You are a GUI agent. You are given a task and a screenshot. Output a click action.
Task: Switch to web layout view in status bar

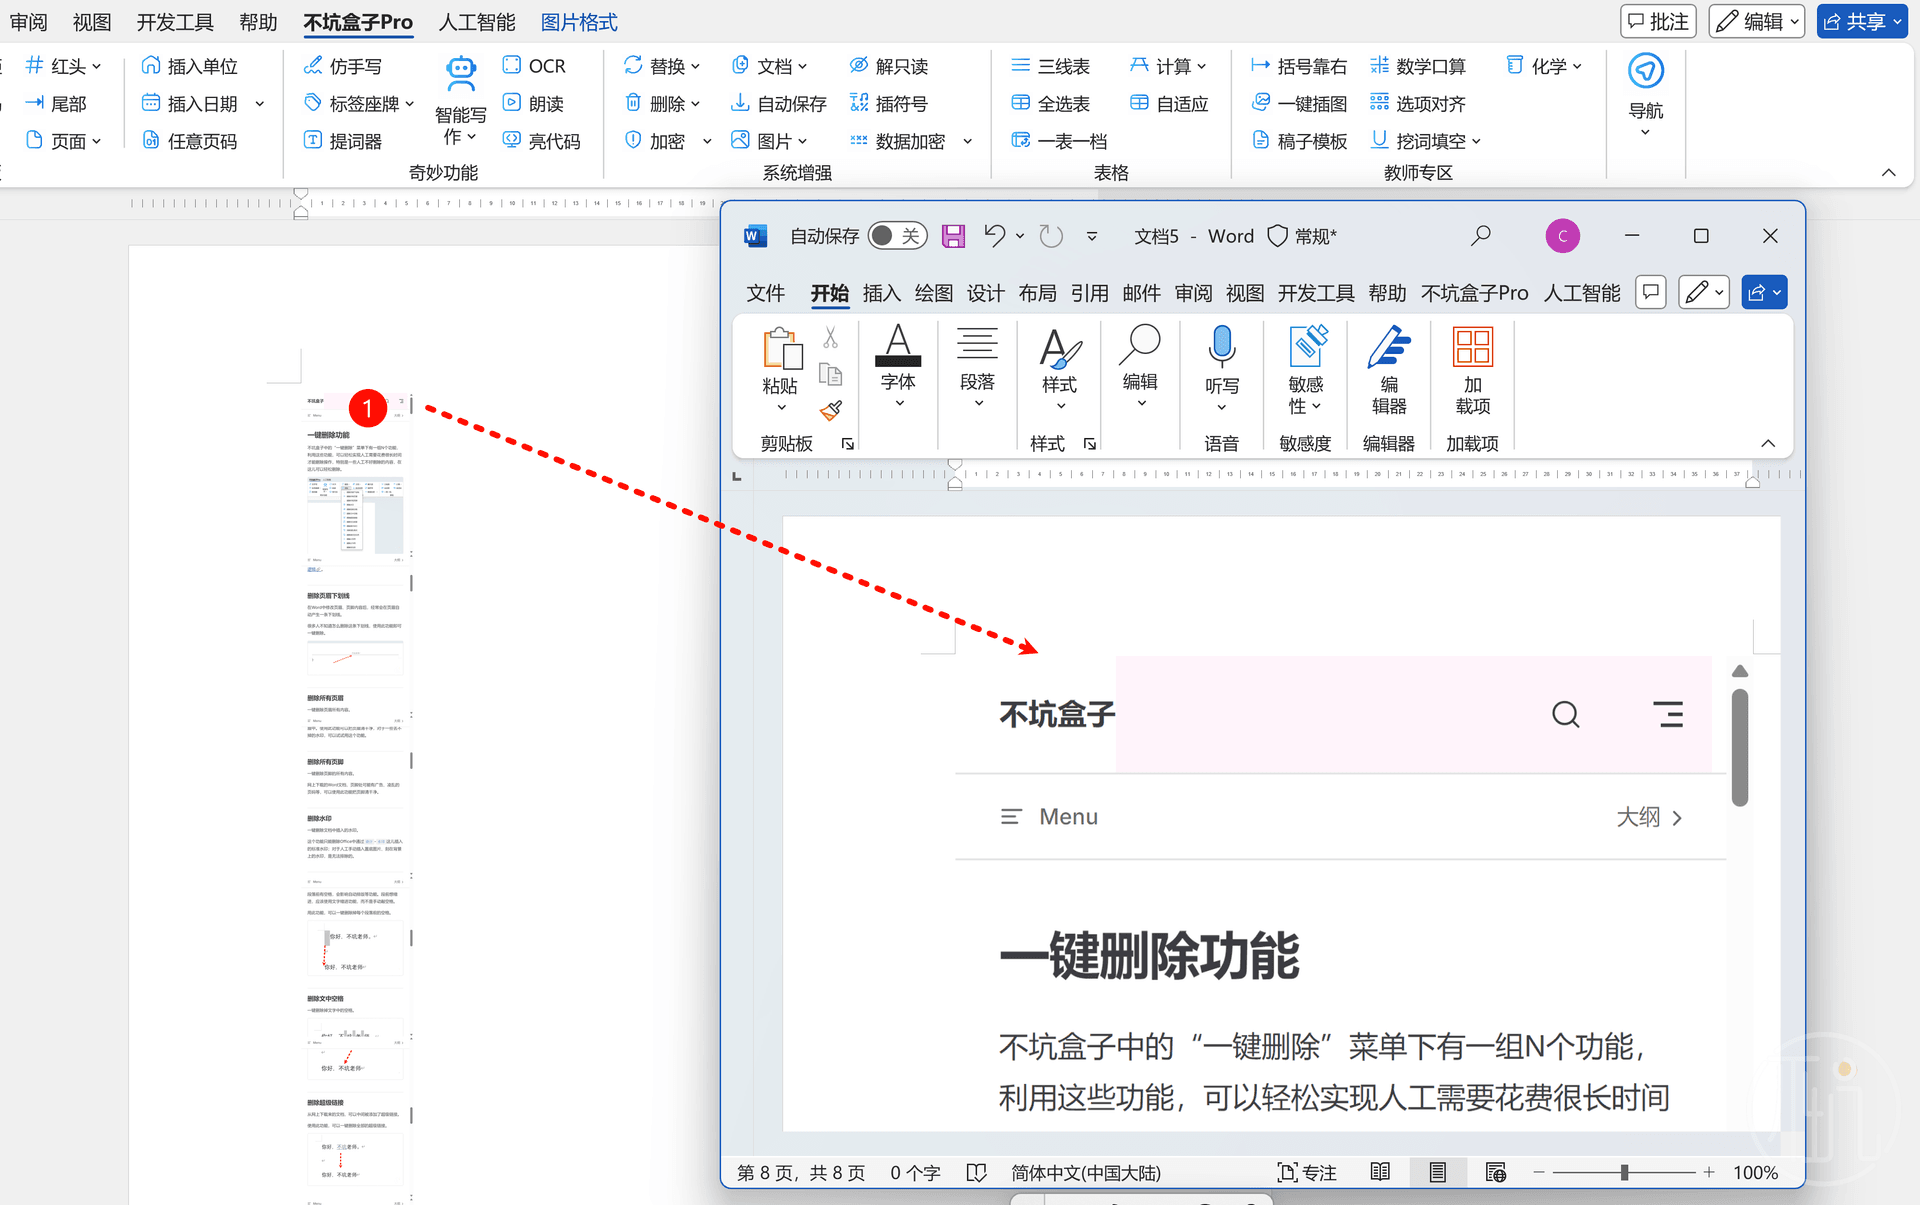(1496, 1172)
